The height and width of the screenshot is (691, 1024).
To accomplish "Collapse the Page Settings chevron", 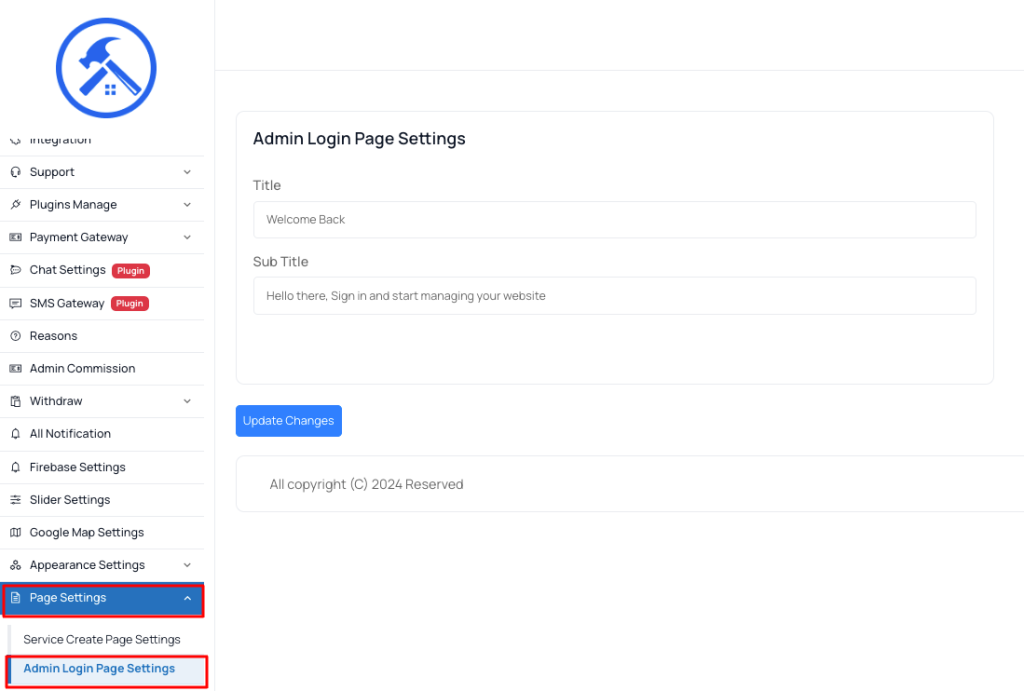I will 187,598.
